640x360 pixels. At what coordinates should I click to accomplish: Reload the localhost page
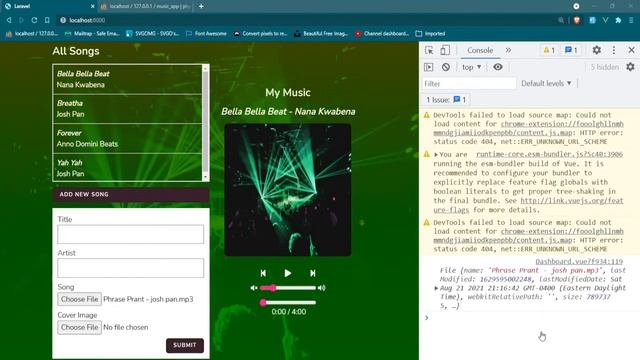click(34, 20)
